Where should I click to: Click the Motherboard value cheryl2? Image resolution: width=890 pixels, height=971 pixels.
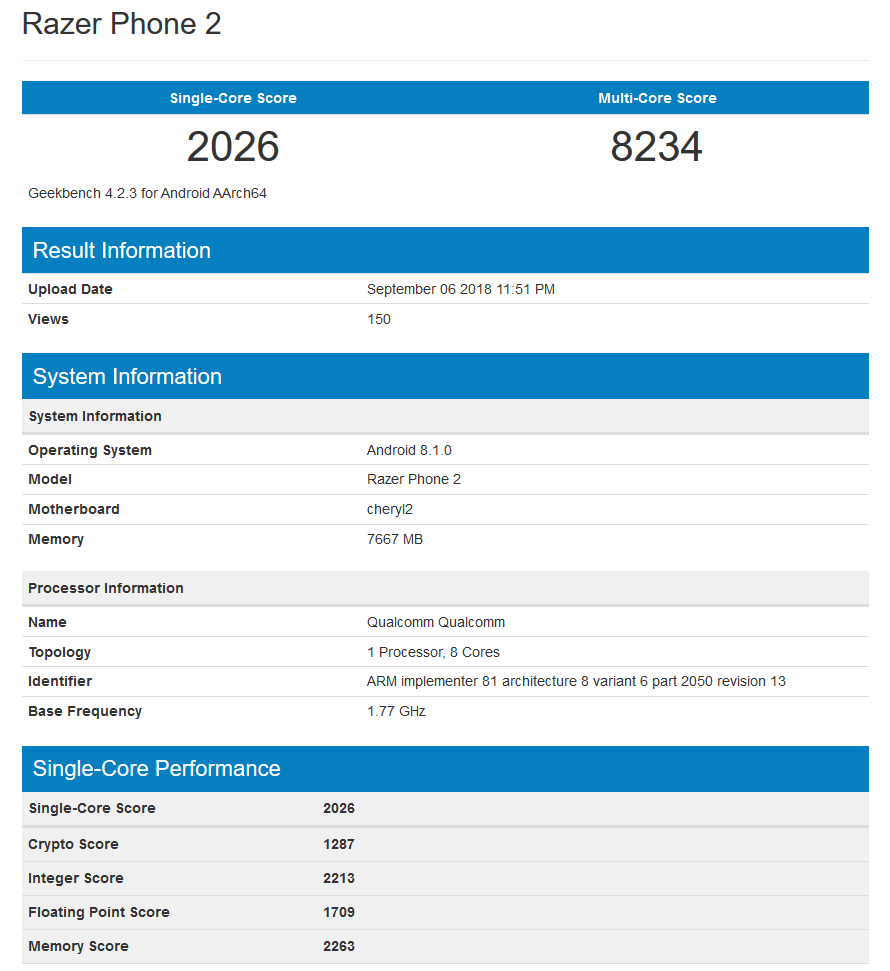(x=390, y=509)
